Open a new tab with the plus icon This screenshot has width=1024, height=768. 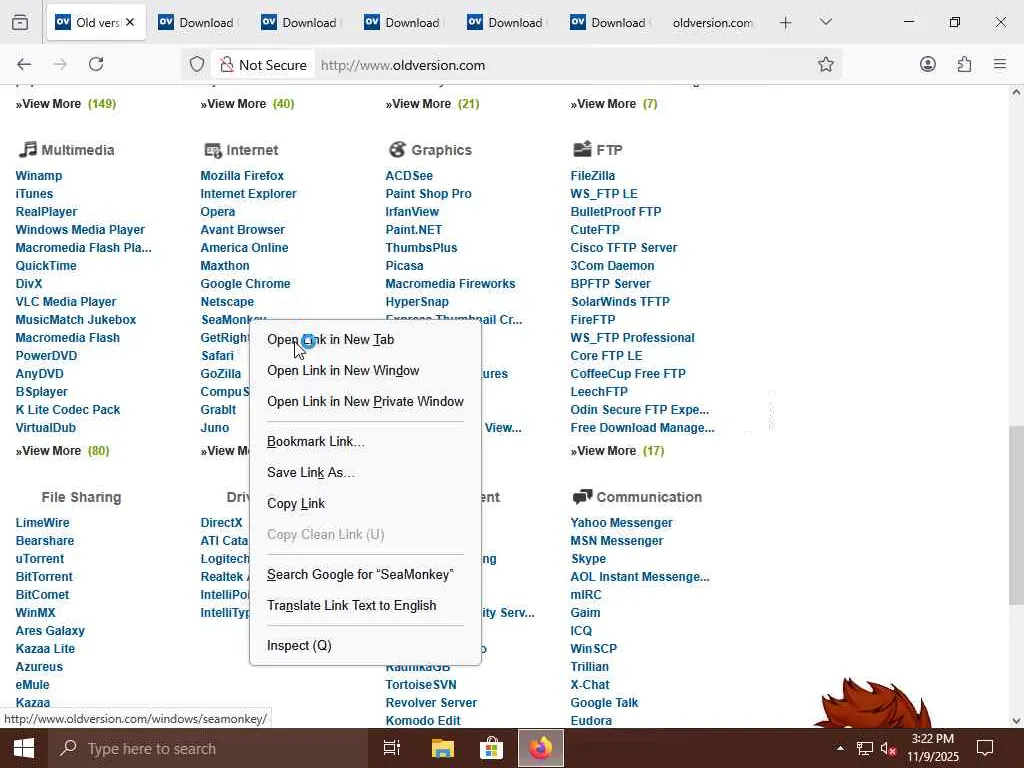(786, 23)
